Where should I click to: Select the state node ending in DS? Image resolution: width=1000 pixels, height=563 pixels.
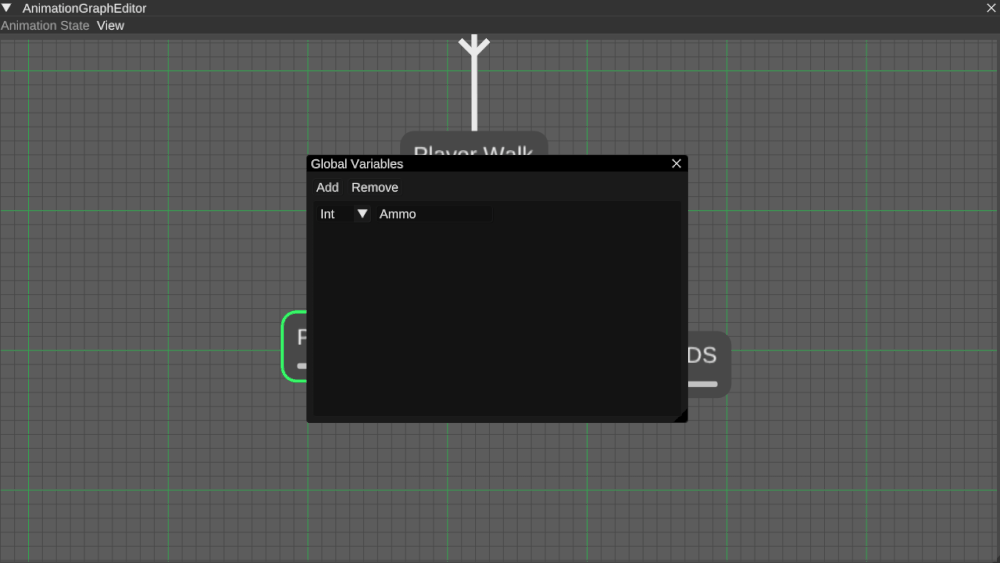pos(709,358)
